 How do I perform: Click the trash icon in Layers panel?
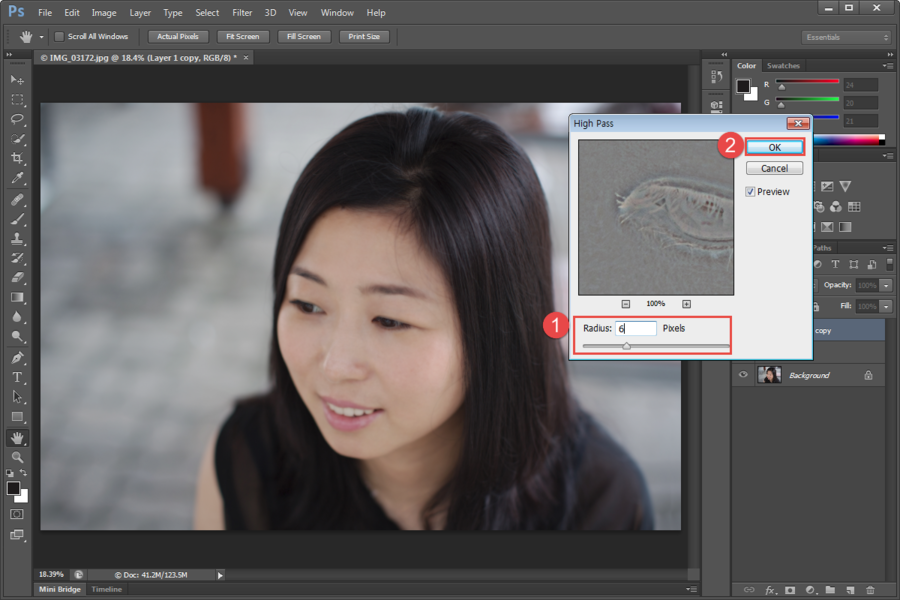pos(870,590)
